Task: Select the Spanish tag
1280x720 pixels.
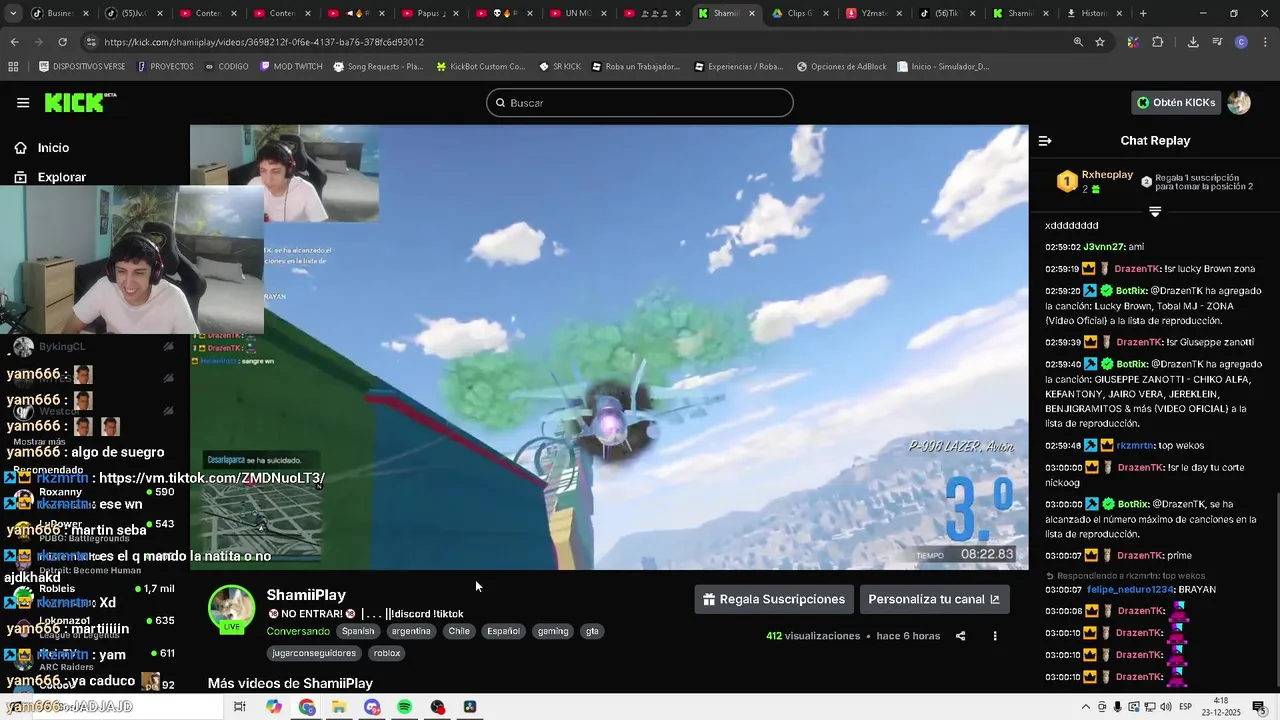Action: [x=357, y=631]
